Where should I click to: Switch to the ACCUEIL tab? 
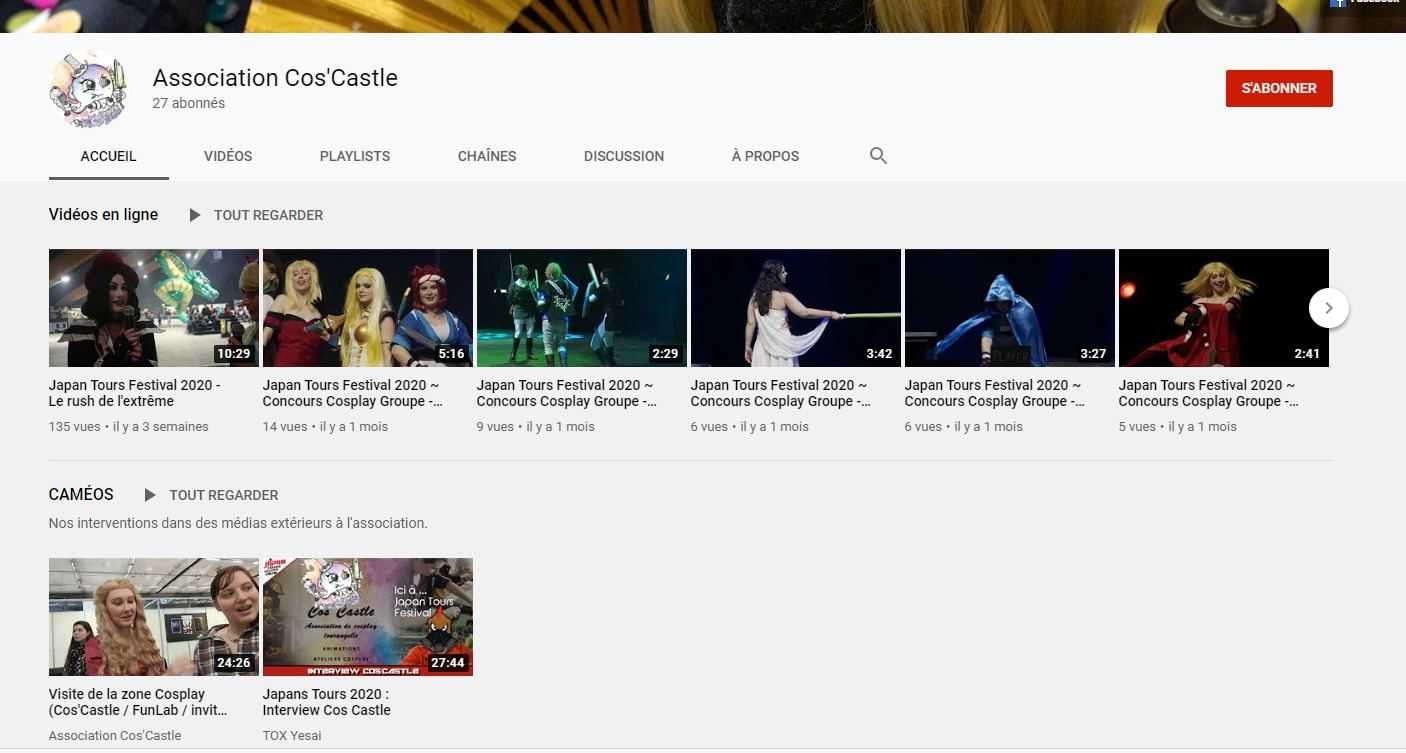click(109, 156)
